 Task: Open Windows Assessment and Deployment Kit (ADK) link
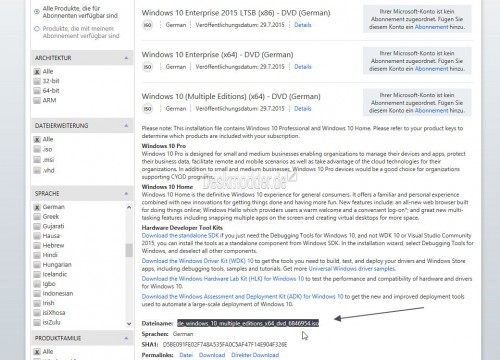click(x=242, y=297)
